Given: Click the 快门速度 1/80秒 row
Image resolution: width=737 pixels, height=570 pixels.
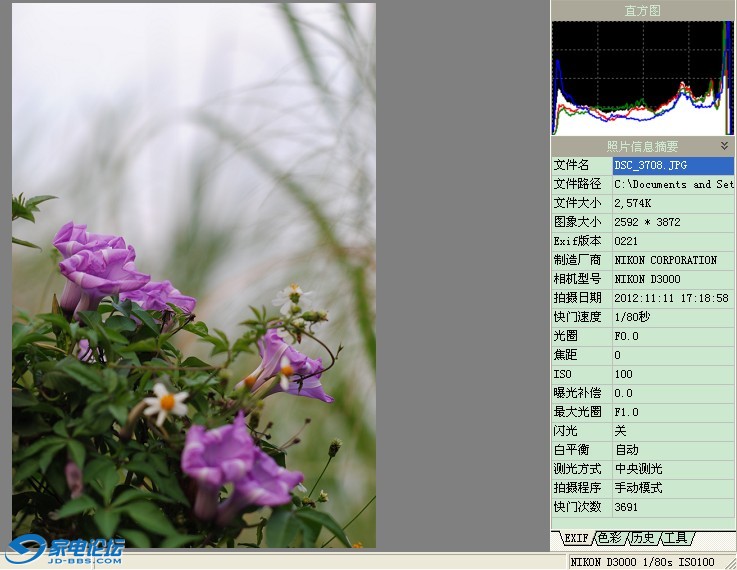Looking at the screenshot, I should (642, 317).
